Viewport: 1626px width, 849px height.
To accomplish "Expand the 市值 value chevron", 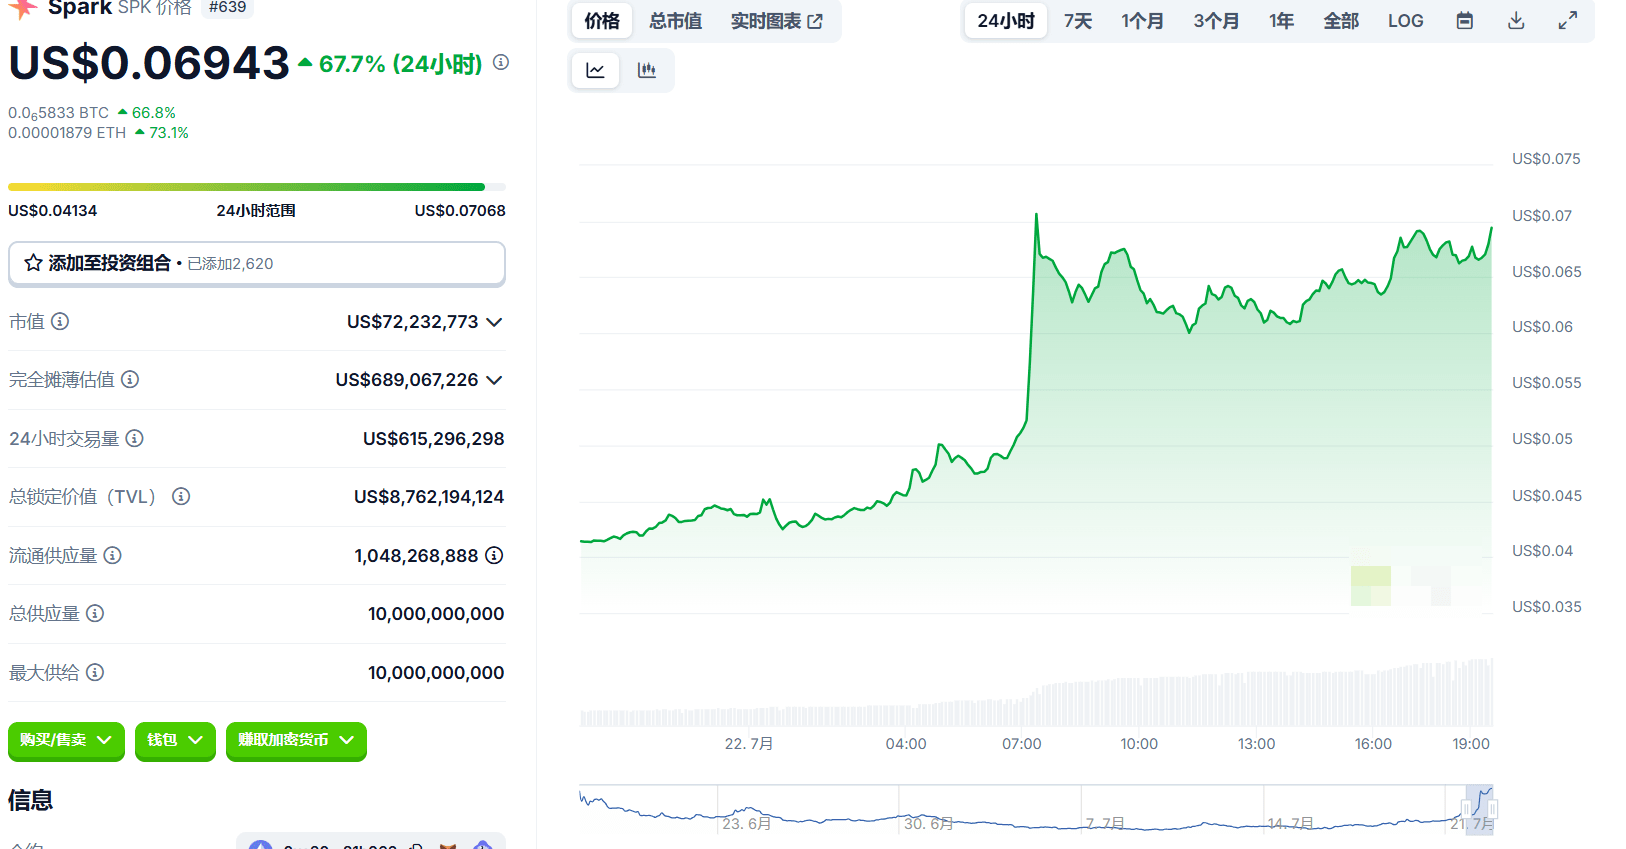I will click(x=494, y=322).
